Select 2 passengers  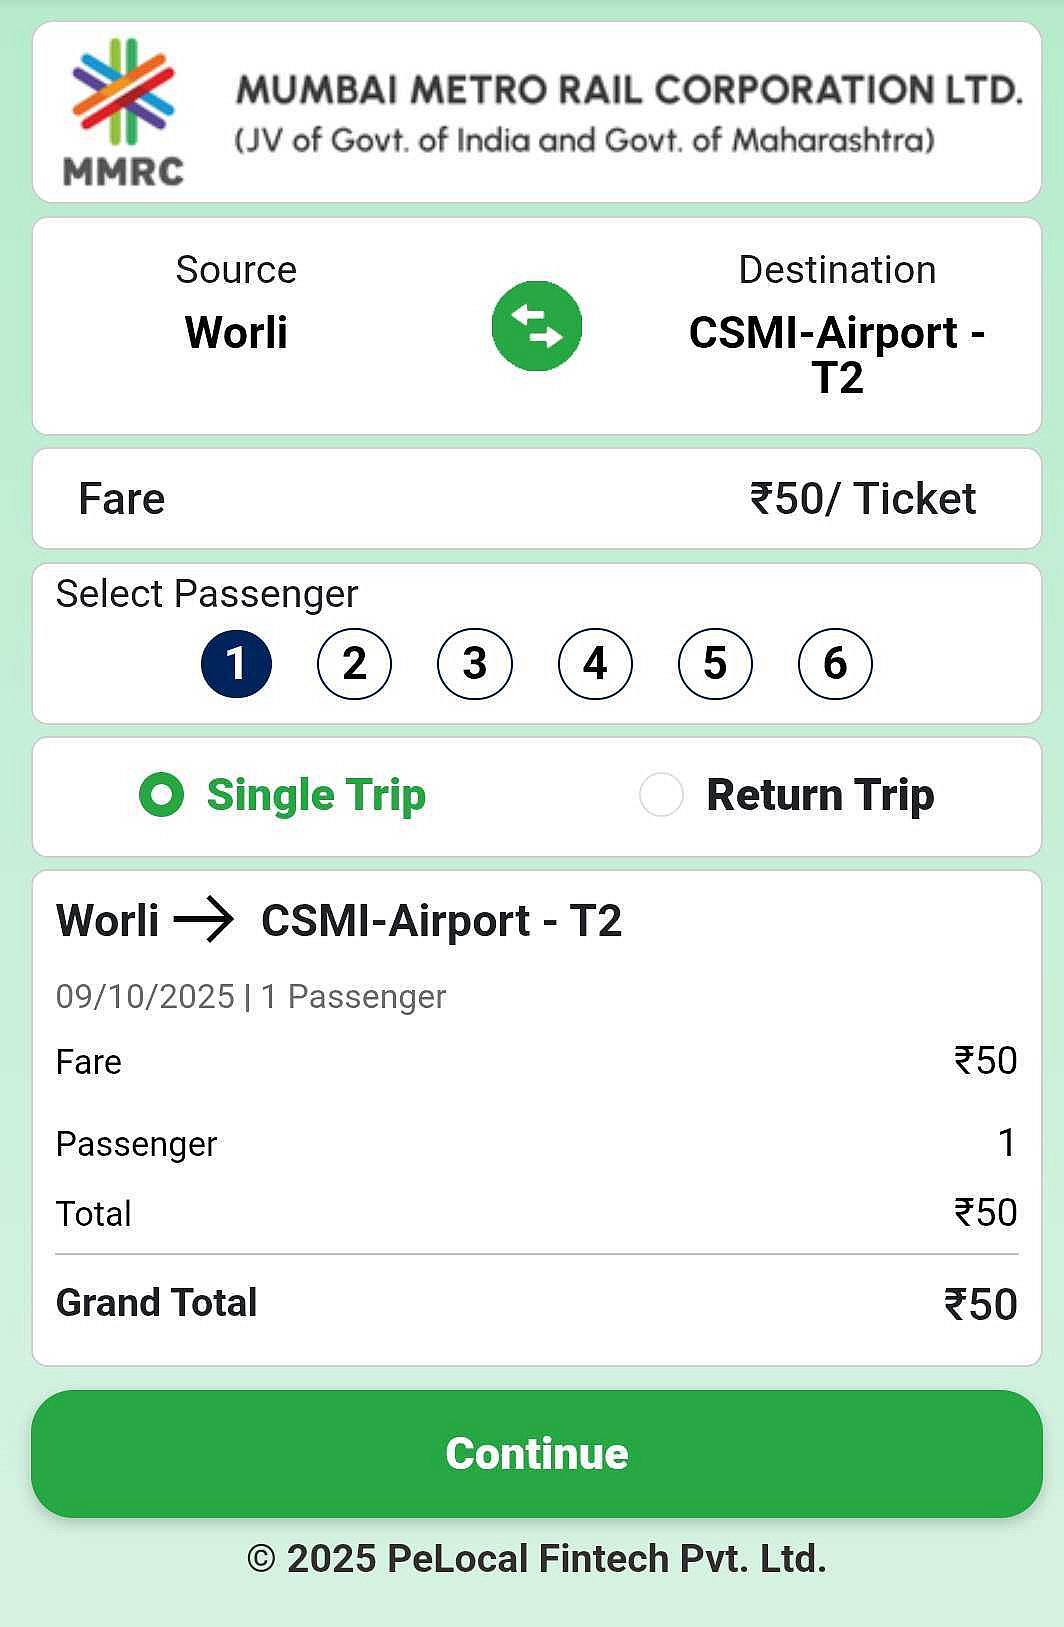[354, 663]
